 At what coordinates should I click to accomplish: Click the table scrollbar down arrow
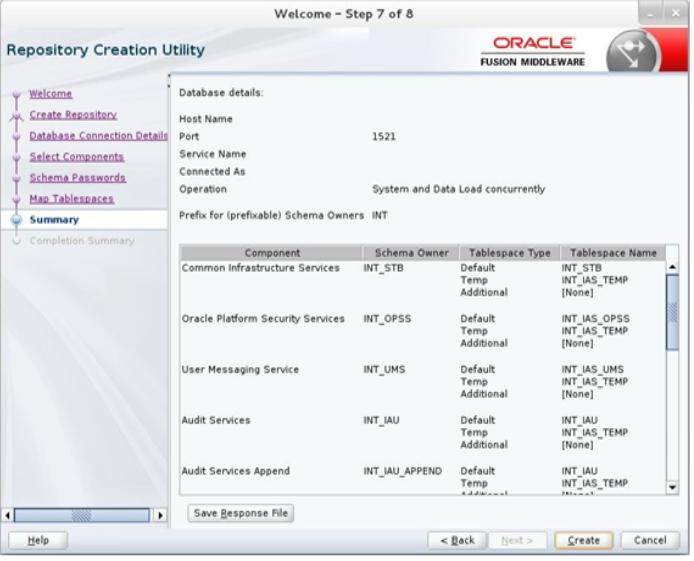(x=672, y=487)
